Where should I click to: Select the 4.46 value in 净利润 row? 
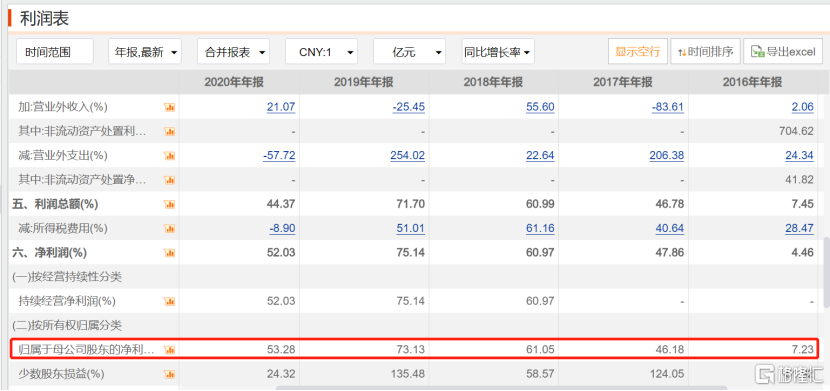pyautogui.click(x=802, y=253)
